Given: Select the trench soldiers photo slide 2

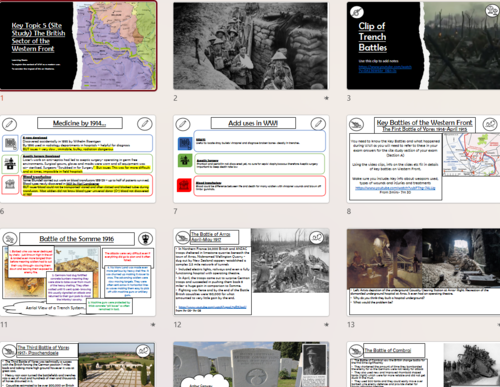Looking at the screenshot, I should click(251, 46).
